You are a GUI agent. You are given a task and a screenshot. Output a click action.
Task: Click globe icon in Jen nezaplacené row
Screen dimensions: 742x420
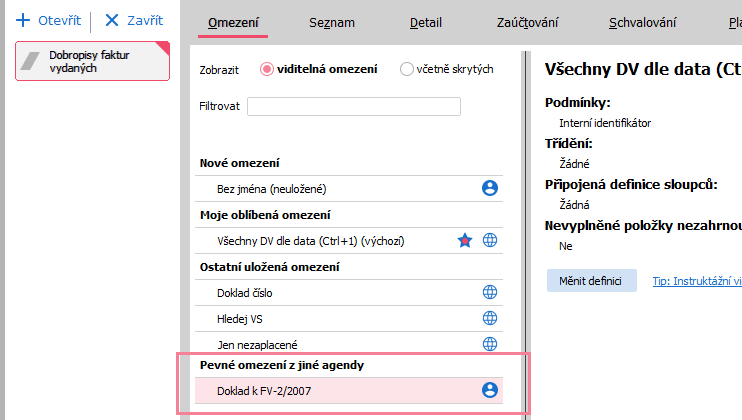click(x=490, y=344)
